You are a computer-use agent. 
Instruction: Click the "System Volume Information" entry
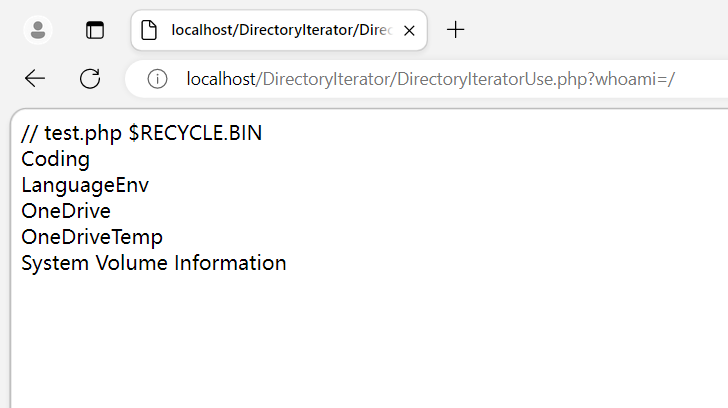click(x=154, y=263)
